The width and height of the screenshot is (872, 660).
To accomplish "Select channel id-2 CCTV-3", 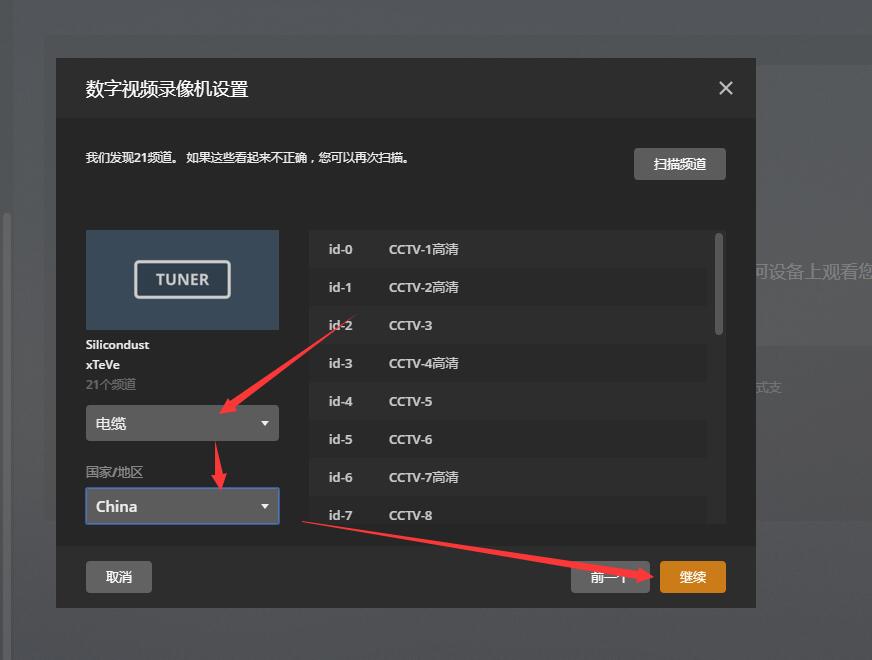I will point(508,325).
